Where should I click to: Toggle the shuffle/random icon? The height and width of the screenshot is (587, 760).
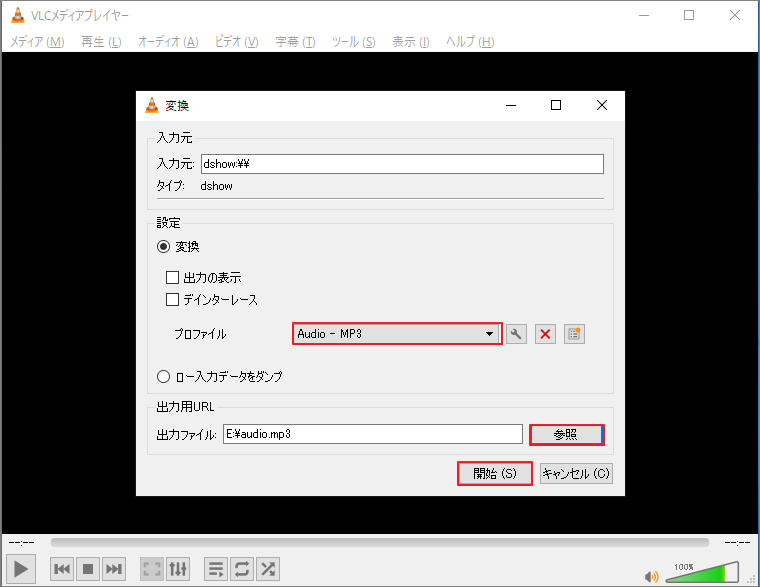268,569
